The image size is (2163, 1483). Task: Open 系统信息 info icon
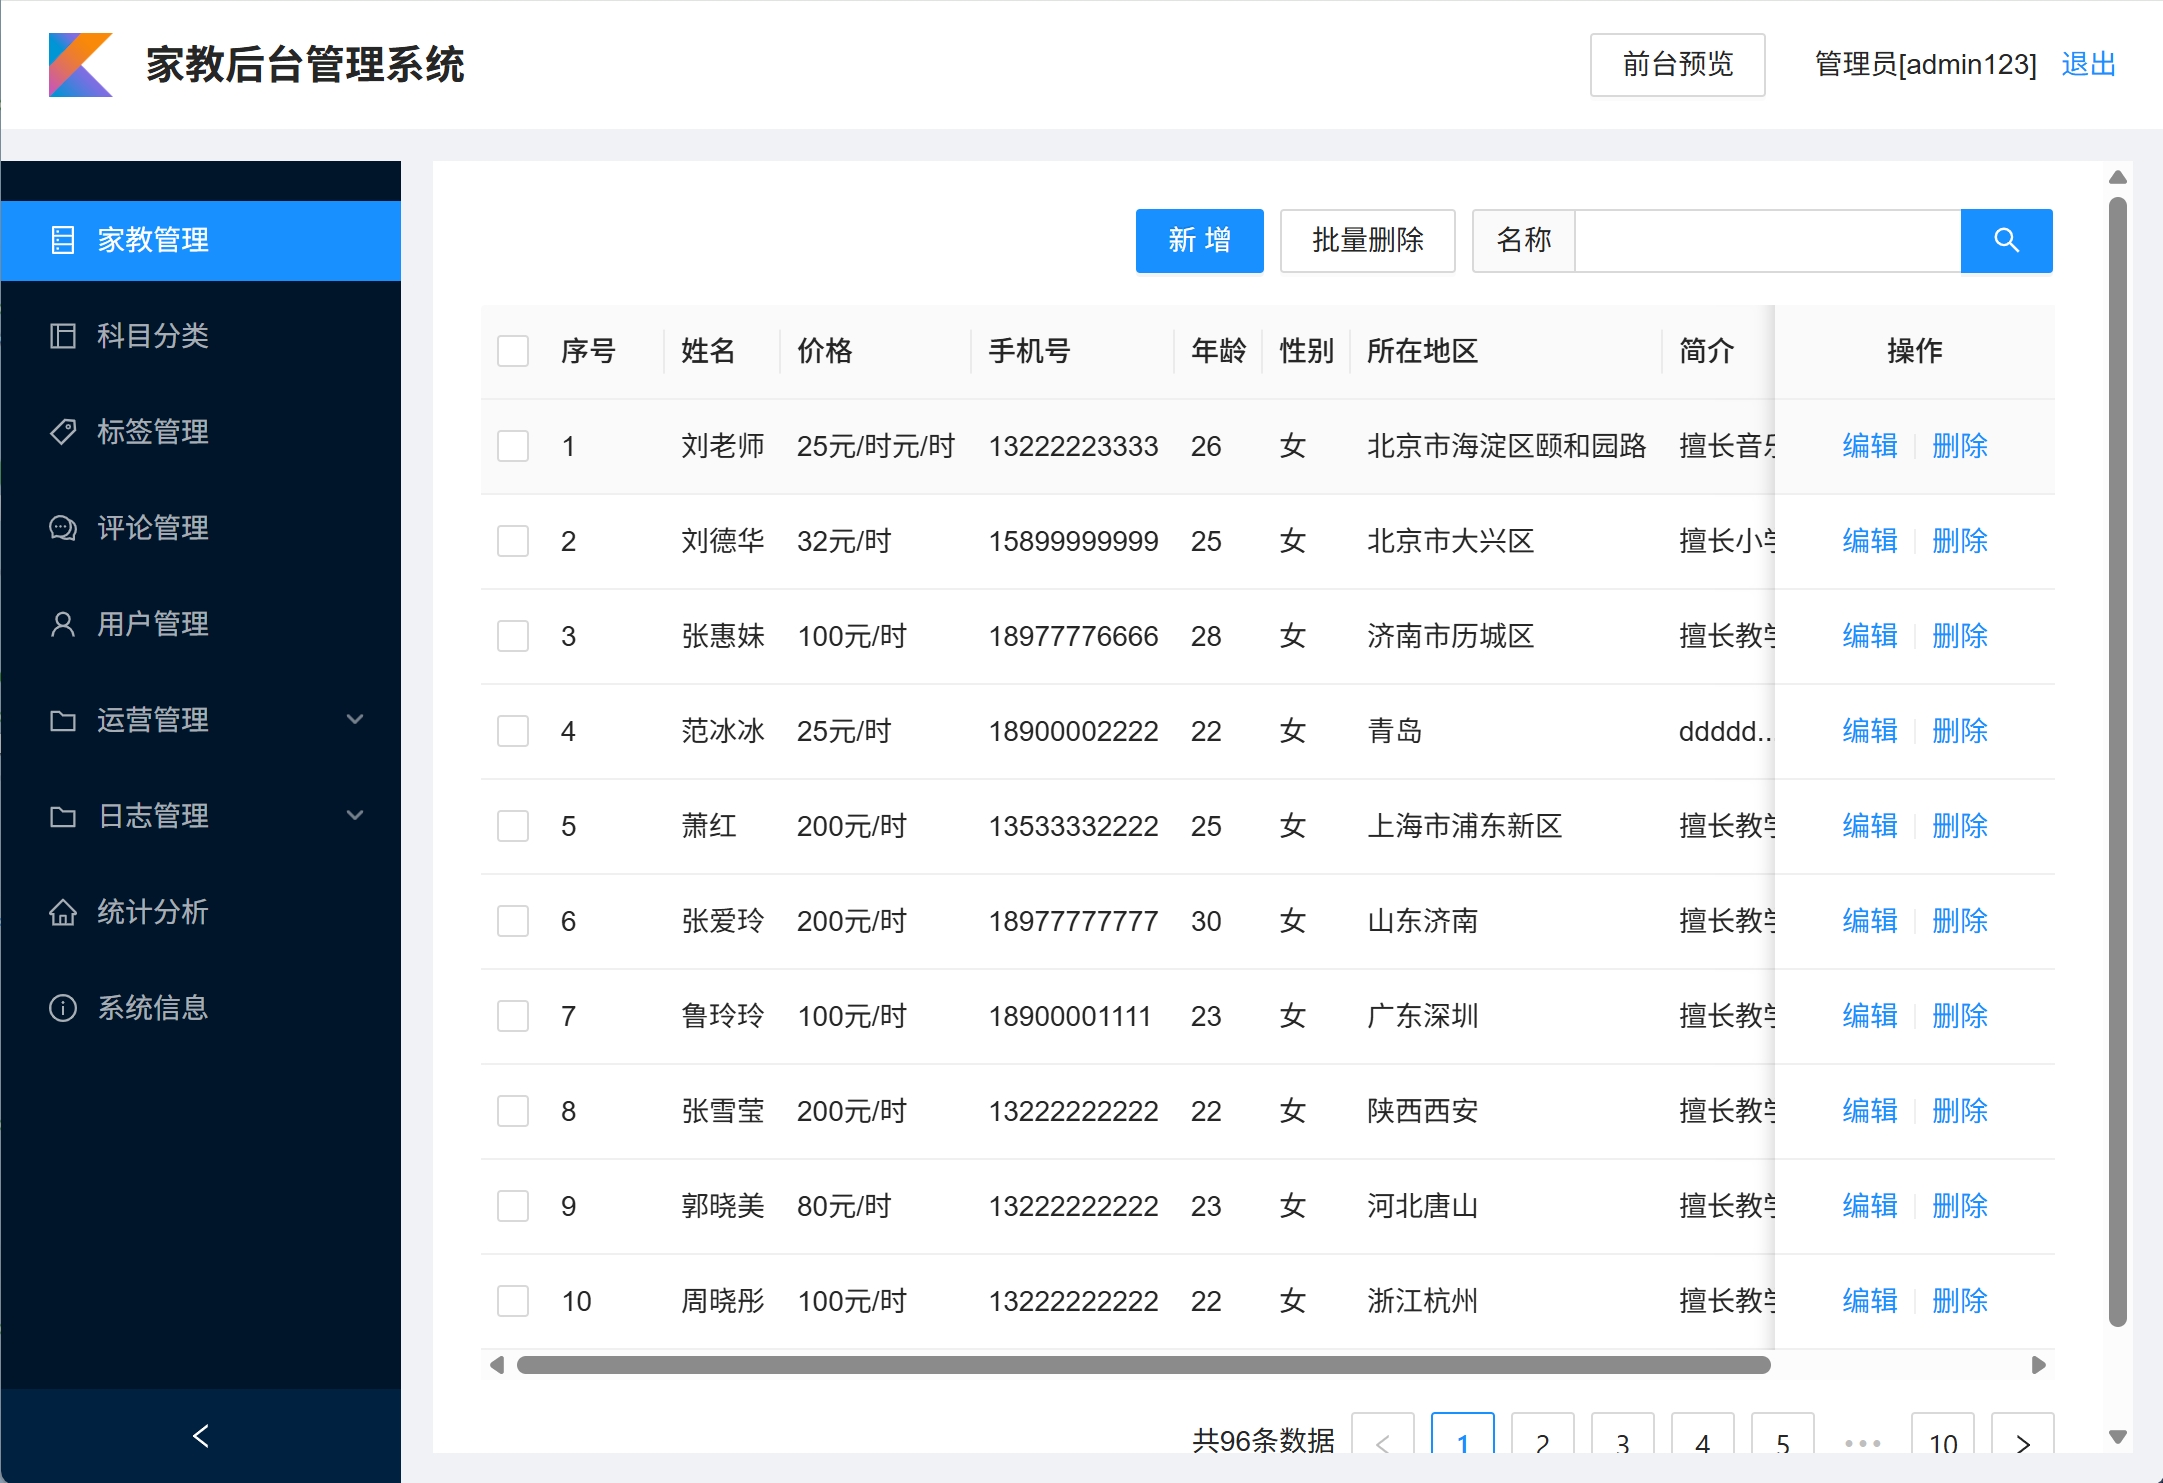(63, 1007)
